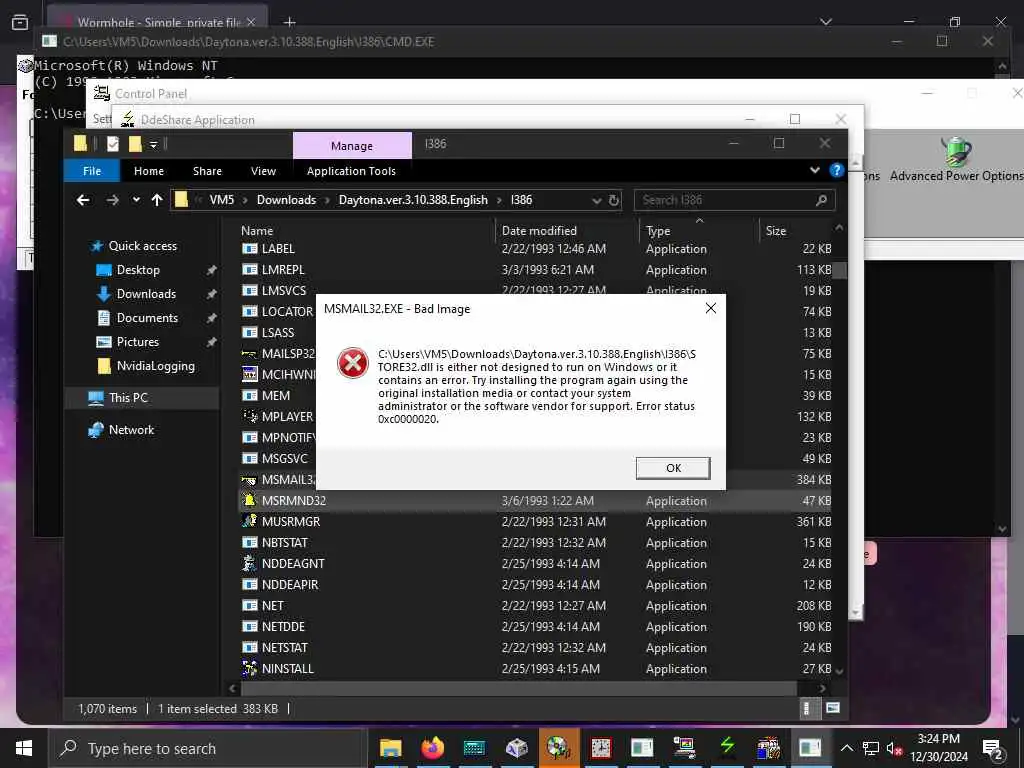Open Pictures in the navigation pane
The width and height of the screenshot is (1024, 768).
[x=137, y=342]
